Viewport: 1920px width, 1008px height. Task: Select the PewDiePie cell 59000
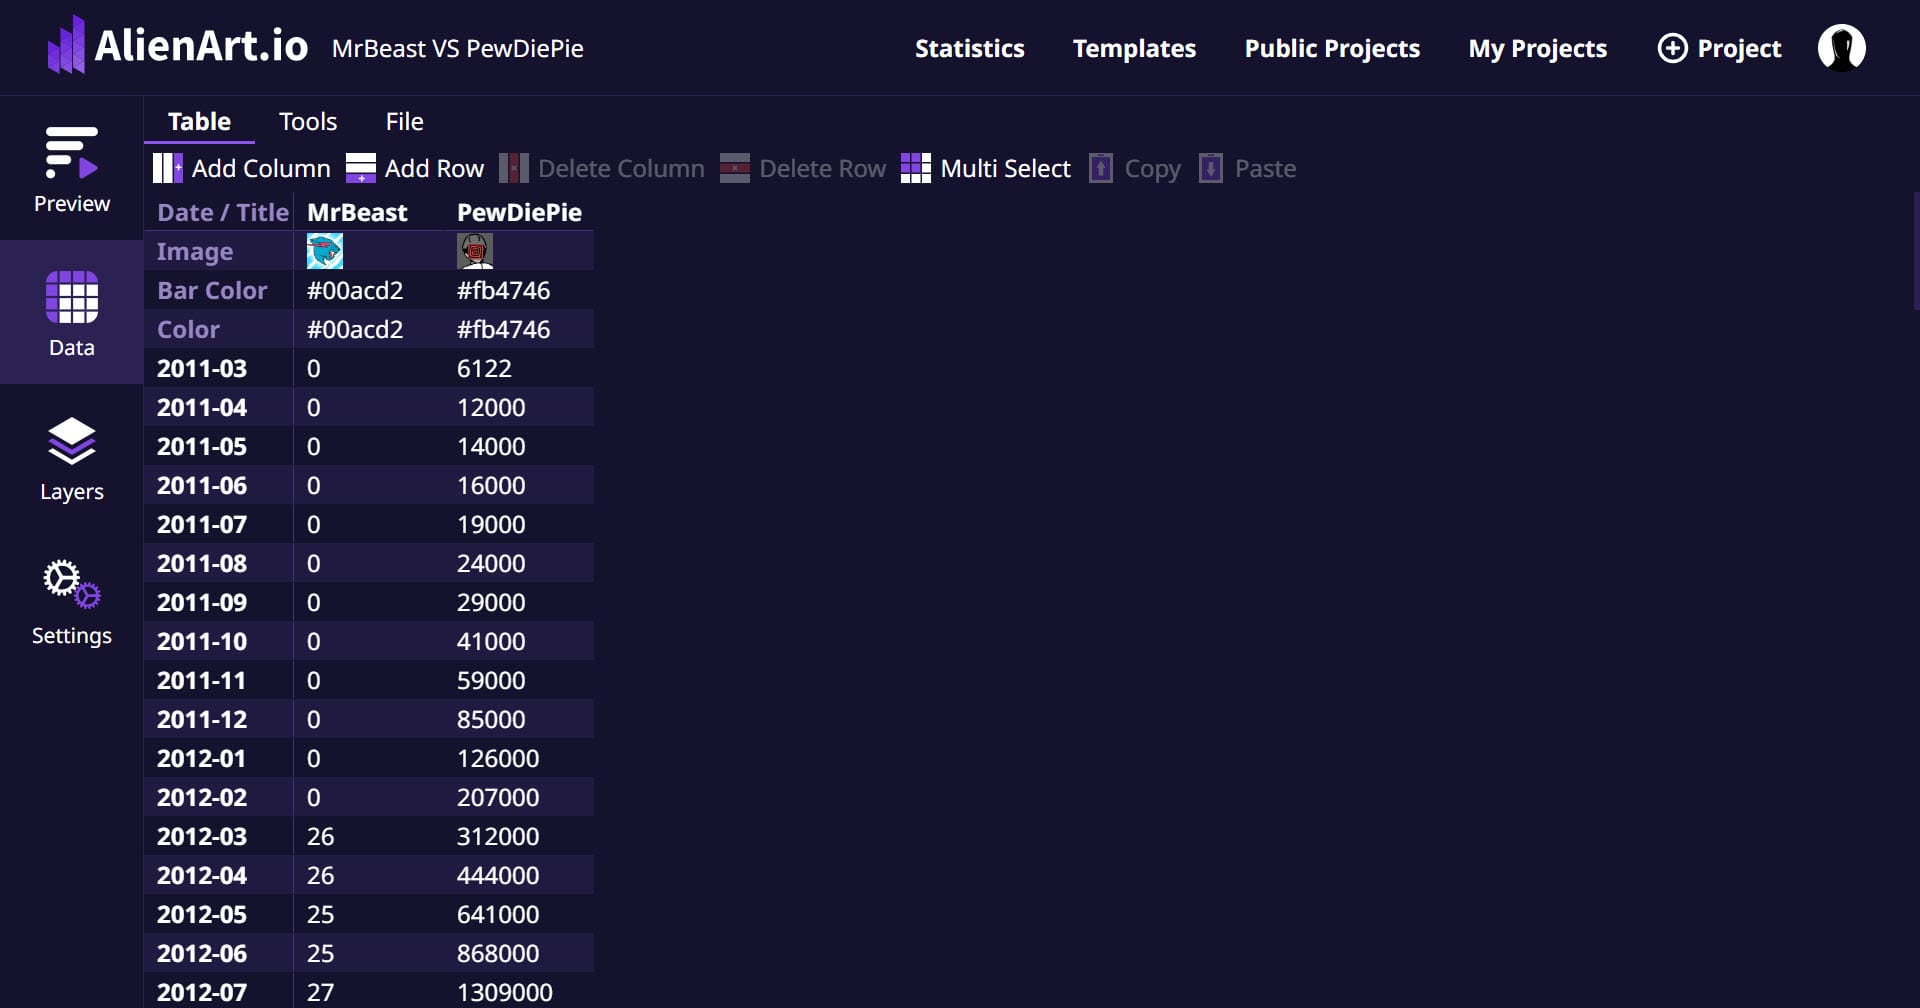(518, 680)
